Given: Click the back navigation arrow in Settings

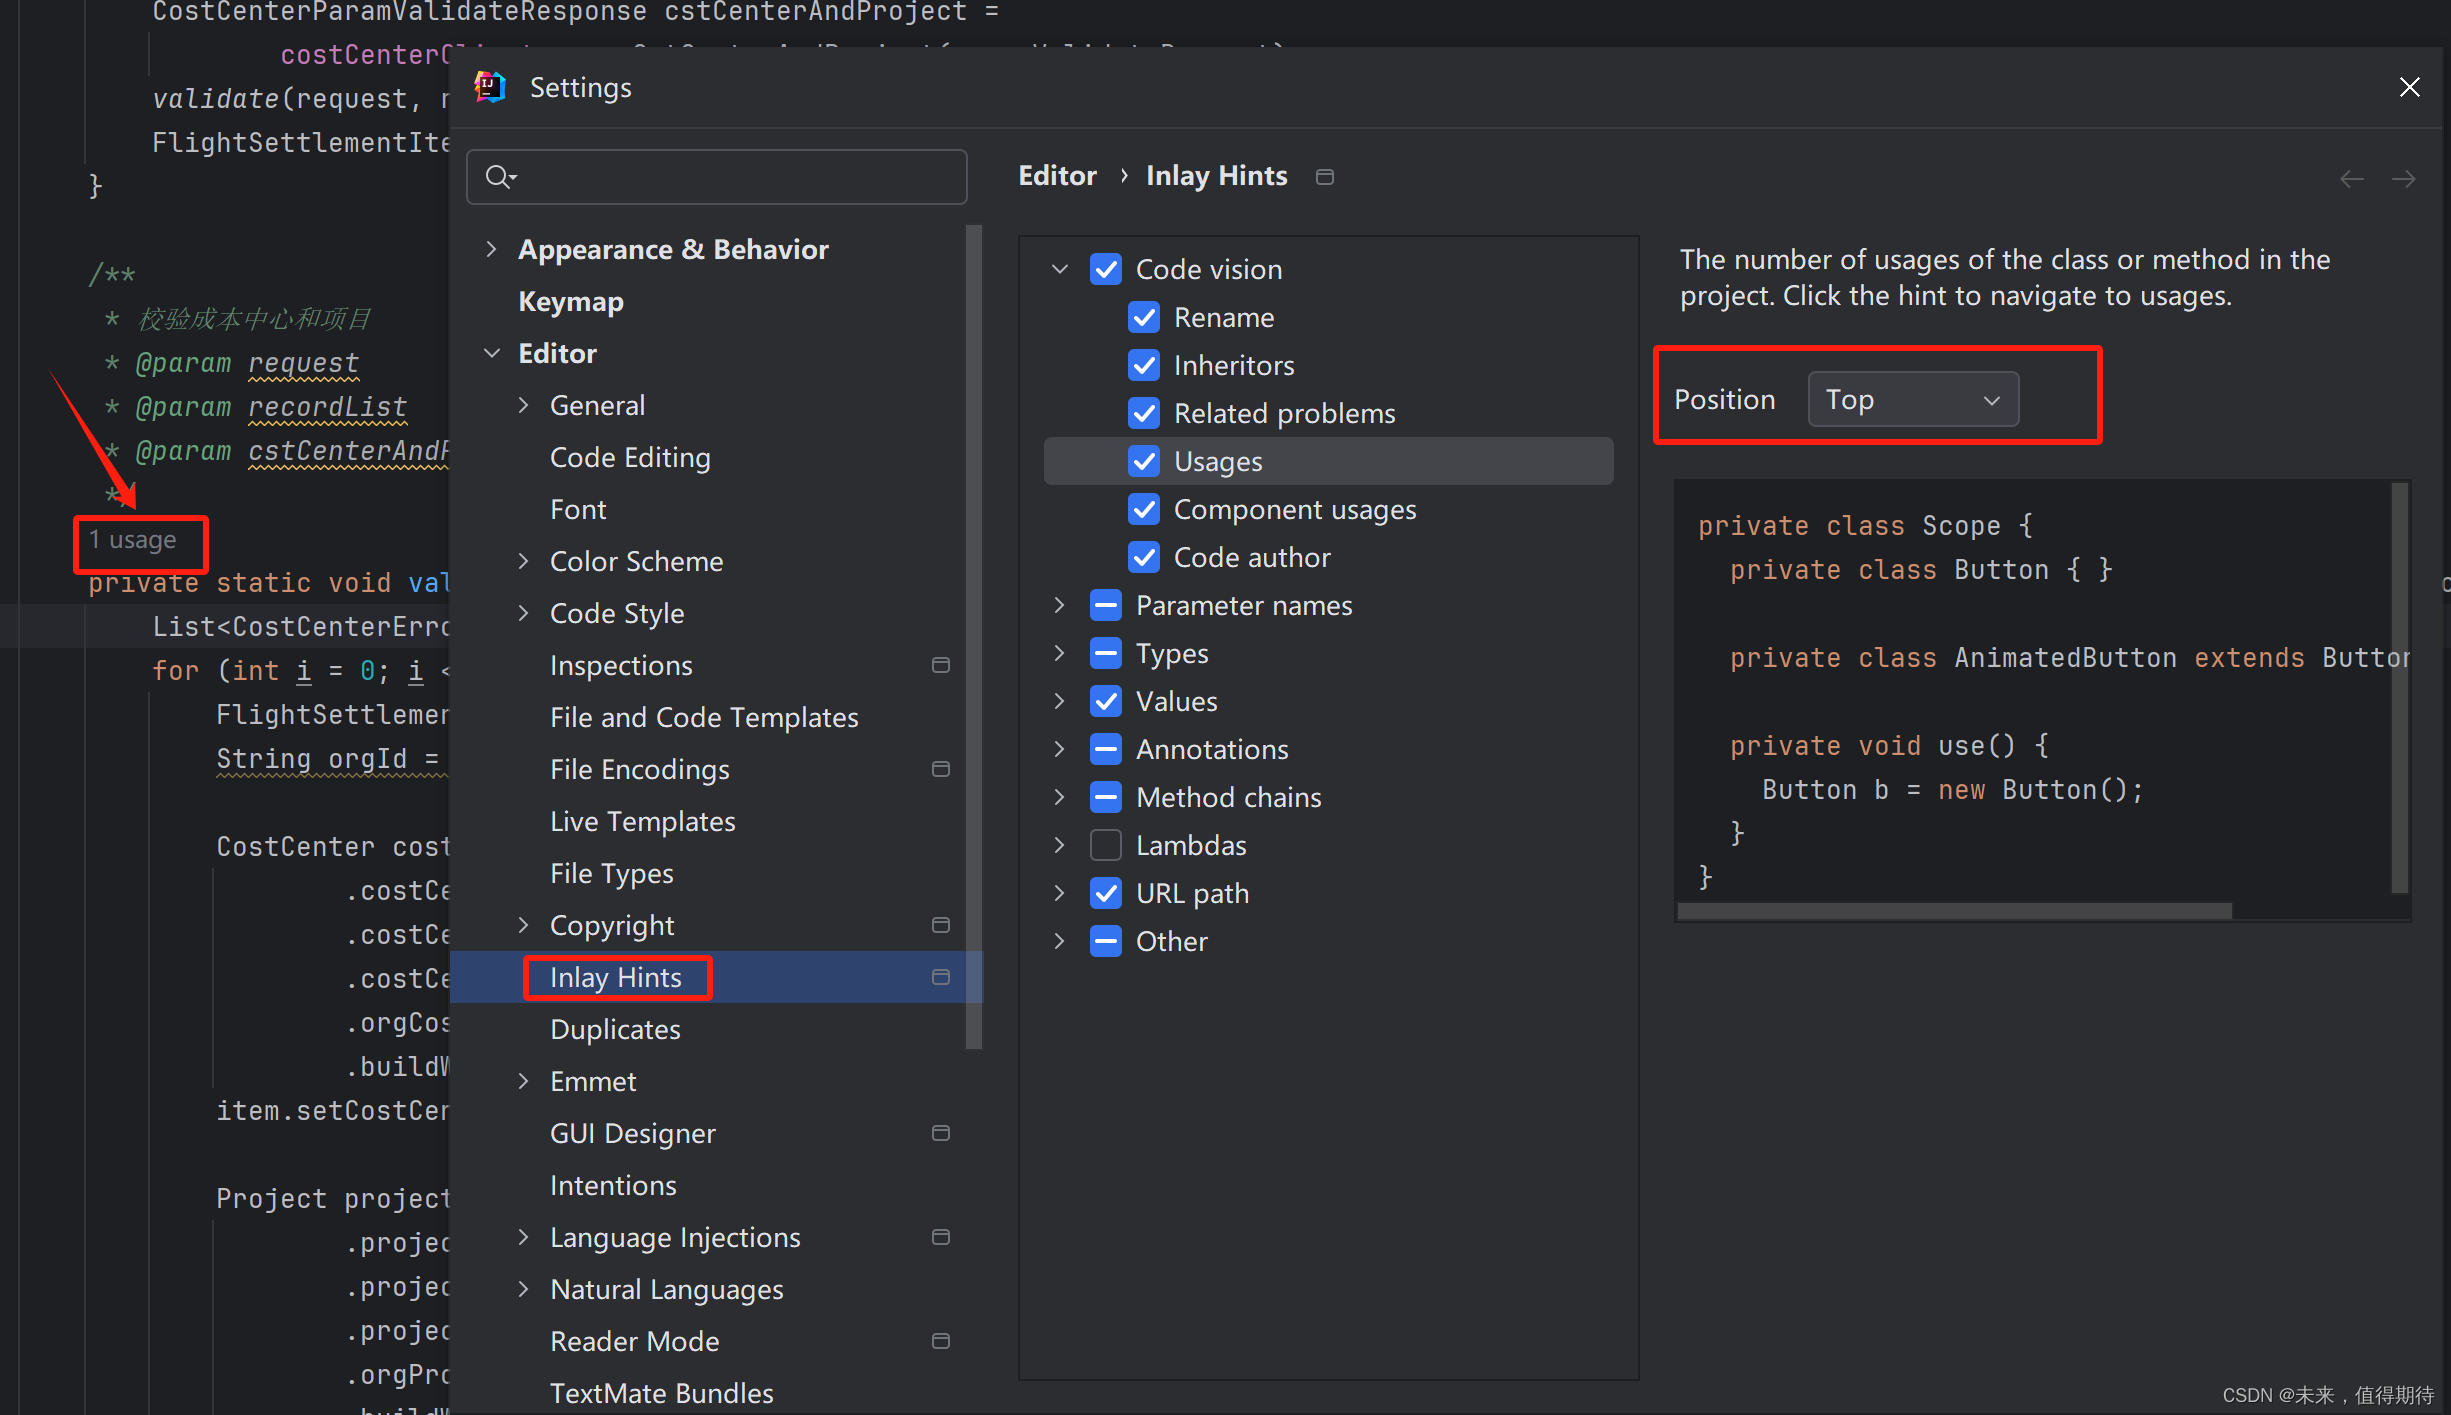Looking at the screenshot, I should click(2352, 179).
